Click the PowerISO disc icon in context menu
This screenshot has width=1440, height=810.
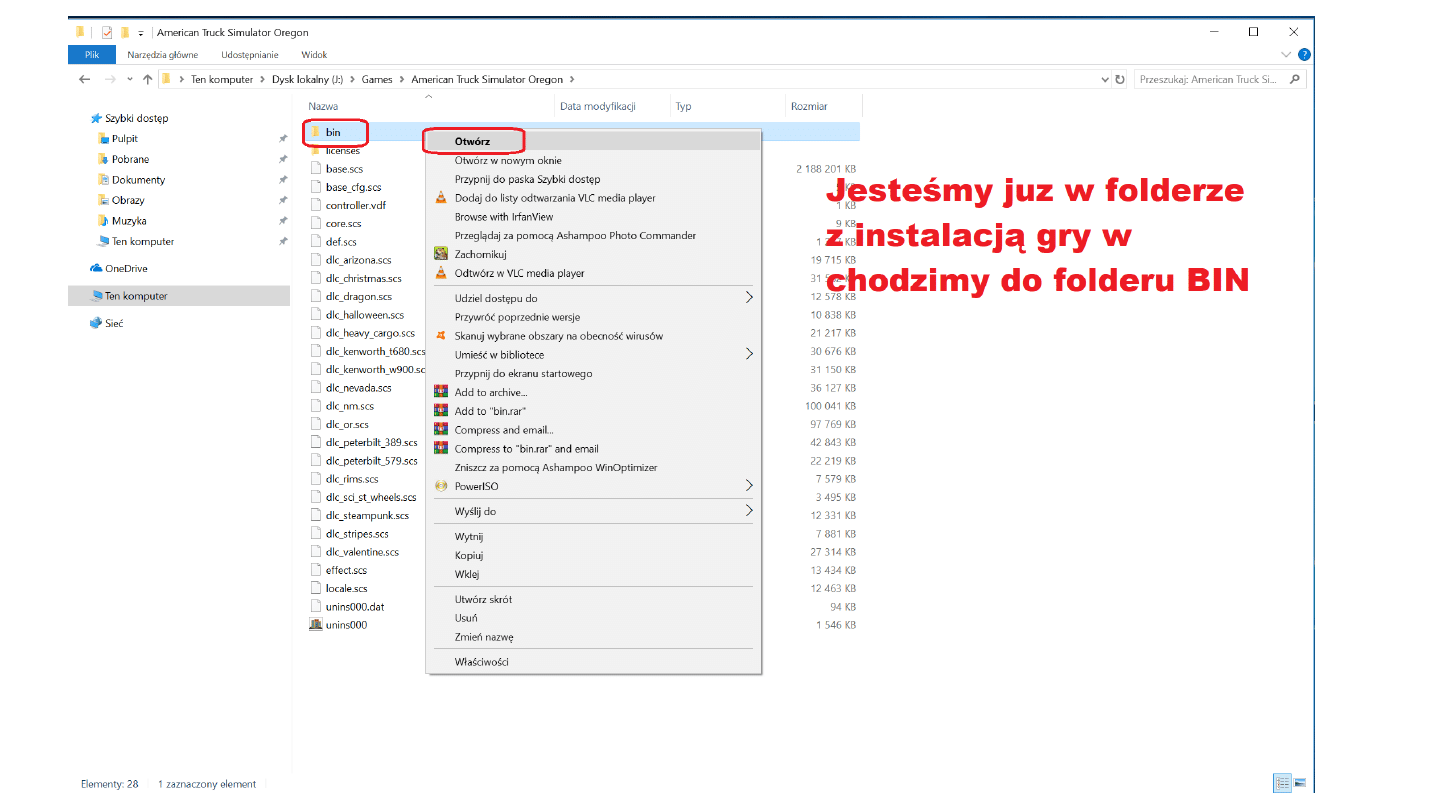click(x=440, y=486)
